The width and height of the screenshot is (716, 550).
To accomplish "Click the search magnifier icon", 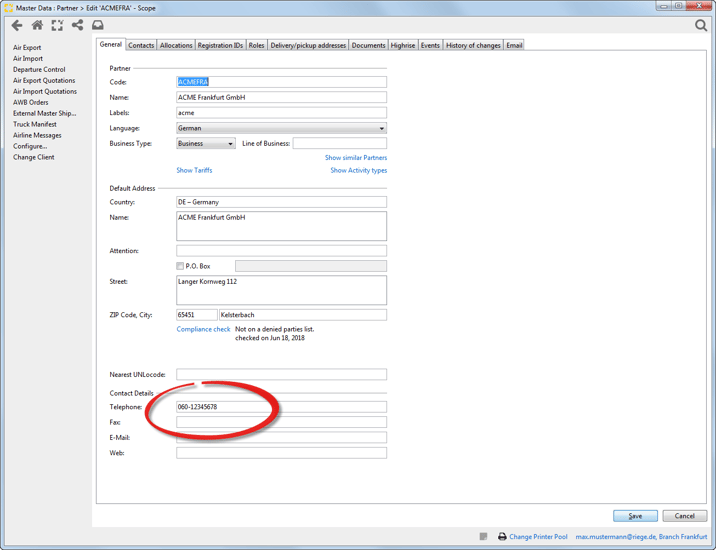I will click(x=700, y=25).
